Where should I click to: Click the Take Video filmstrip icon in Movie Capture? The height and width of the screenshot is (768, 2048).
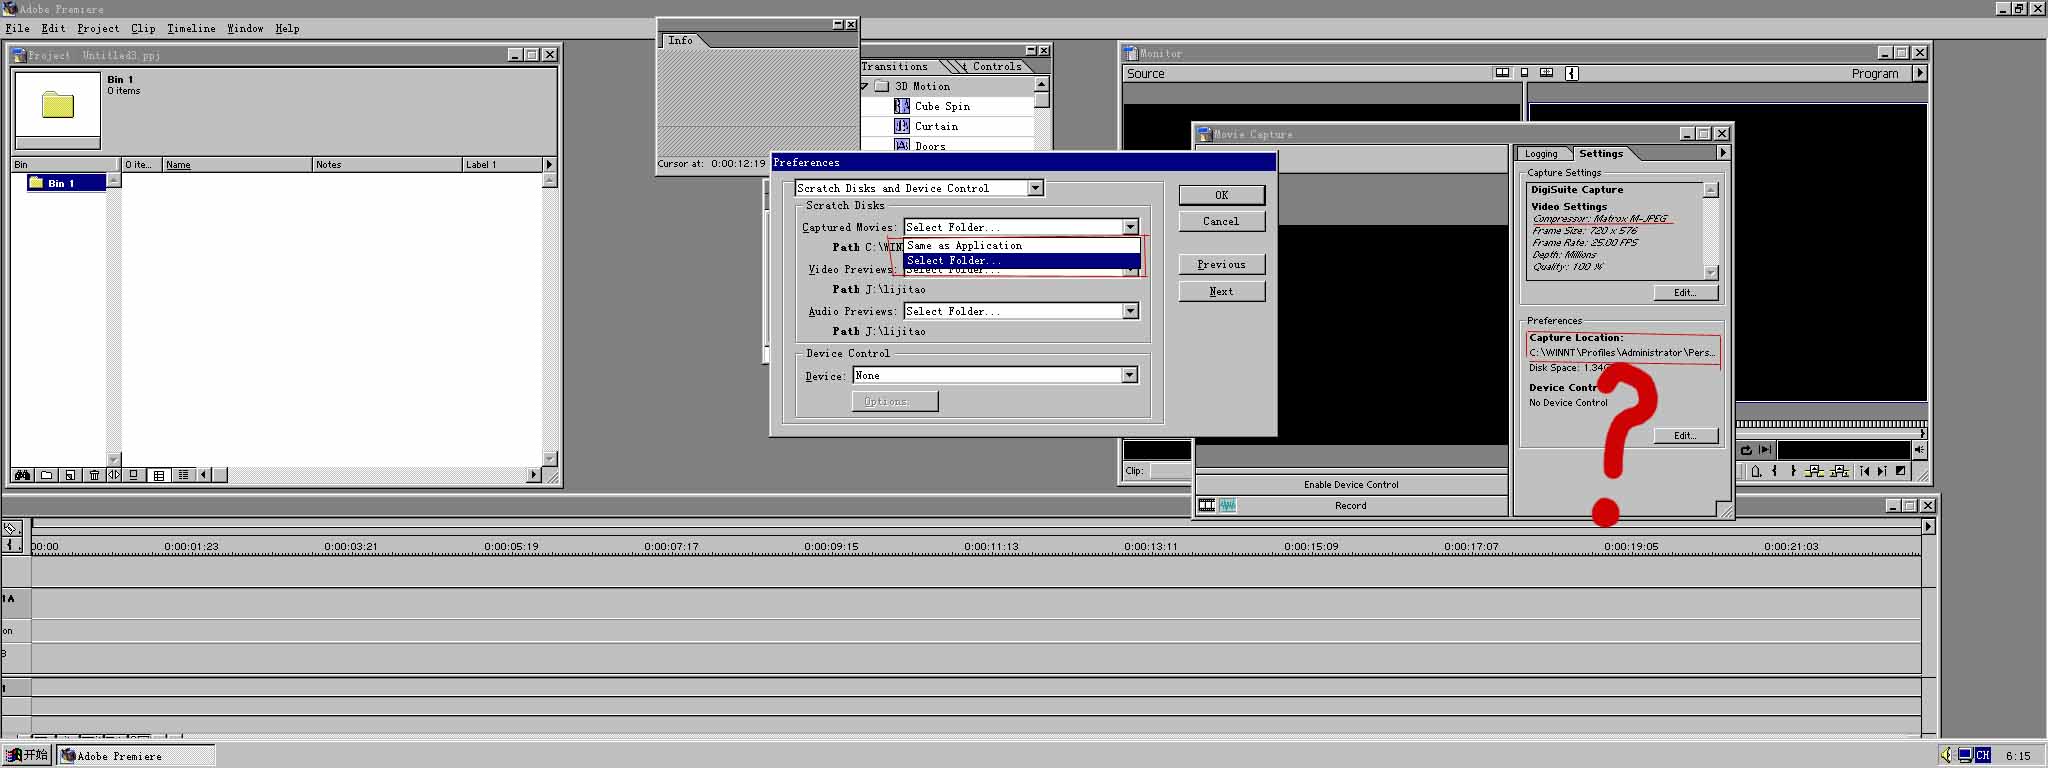click(x=1207, y=506)
